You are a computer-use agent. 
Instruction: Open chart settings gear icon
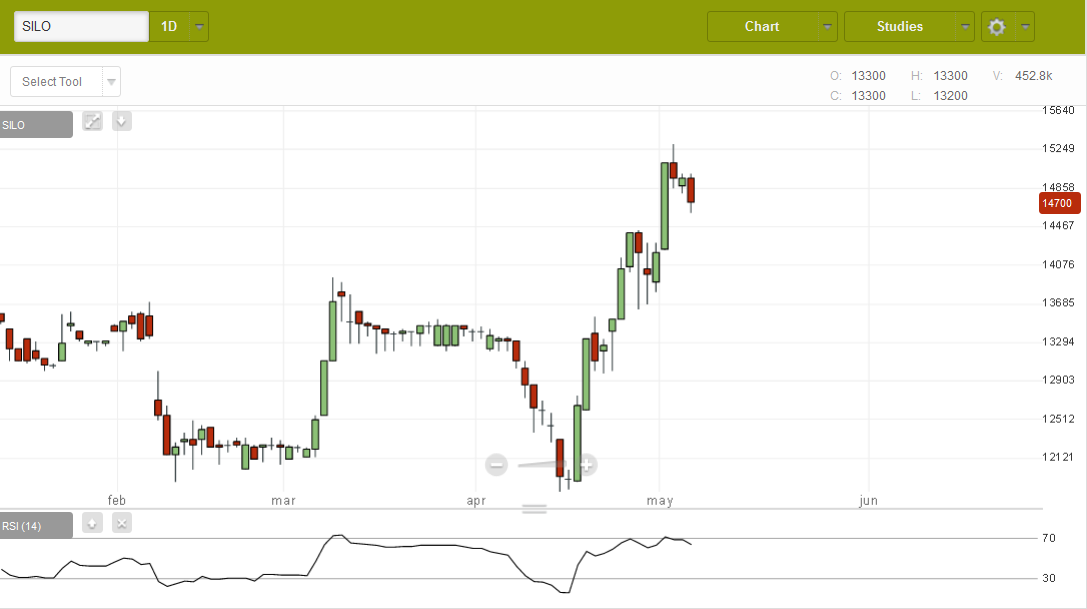(x=996, y=27)
